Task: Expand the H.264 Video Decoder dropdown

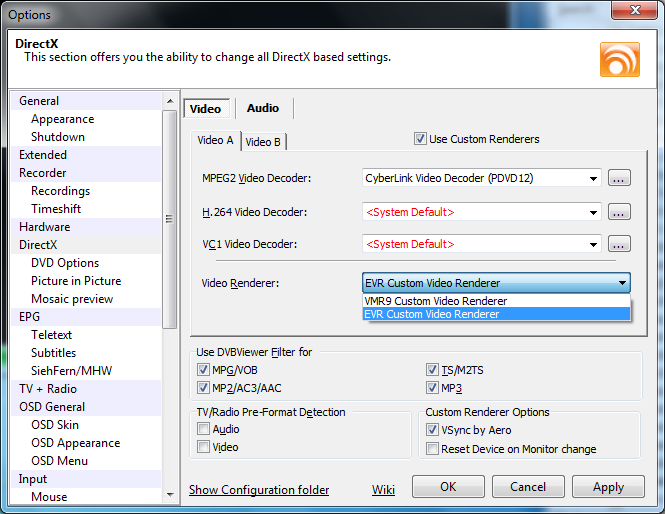Action: (593, 212)
